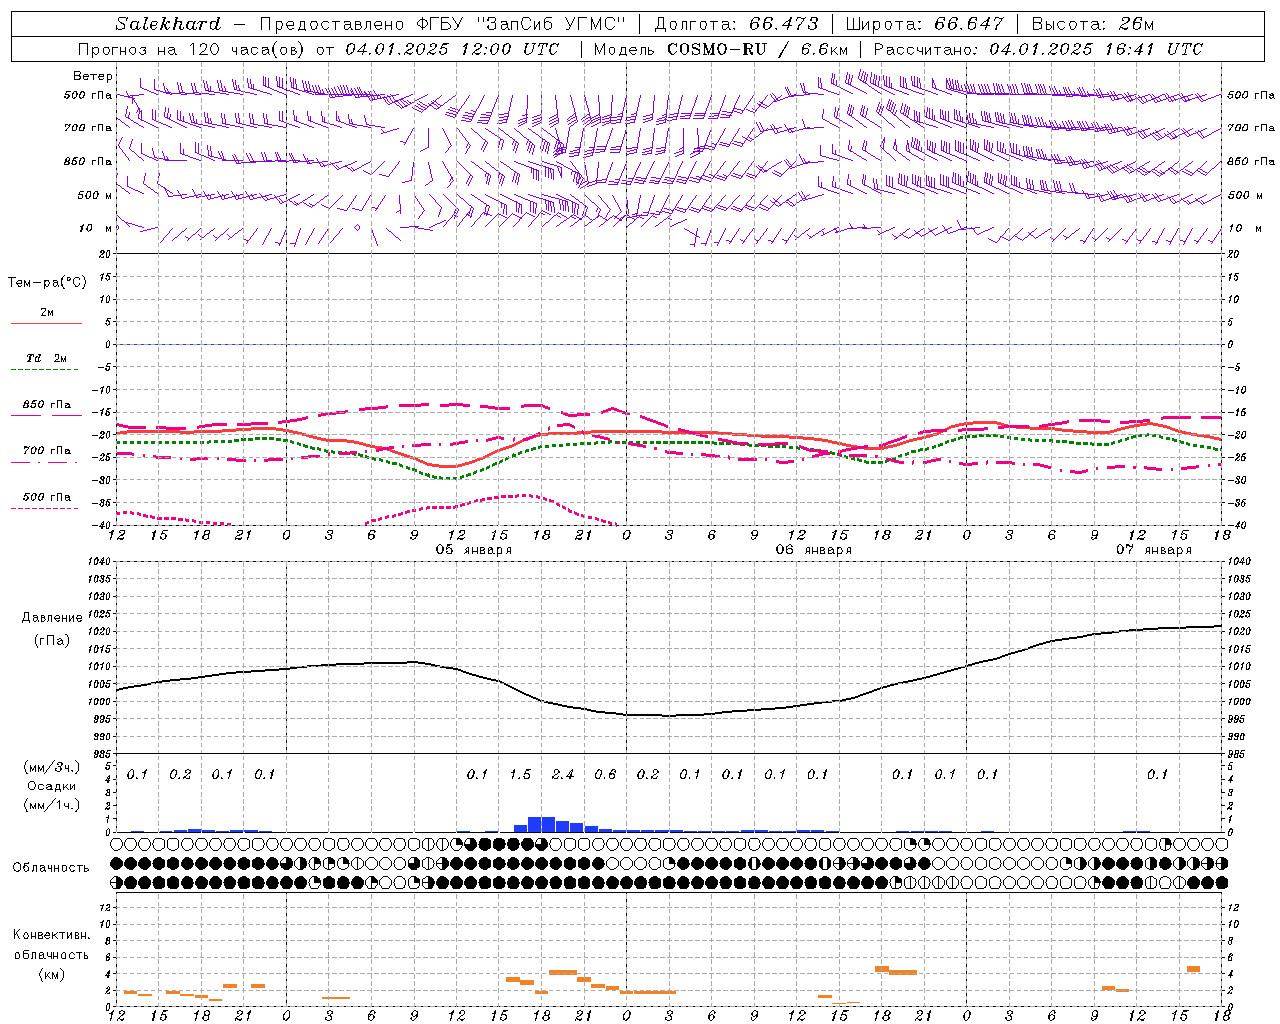Click Рассчитано: 04.01.2025 16:41 UTC timestamp
The image size is (1280, 1024).
point(1038,49)
